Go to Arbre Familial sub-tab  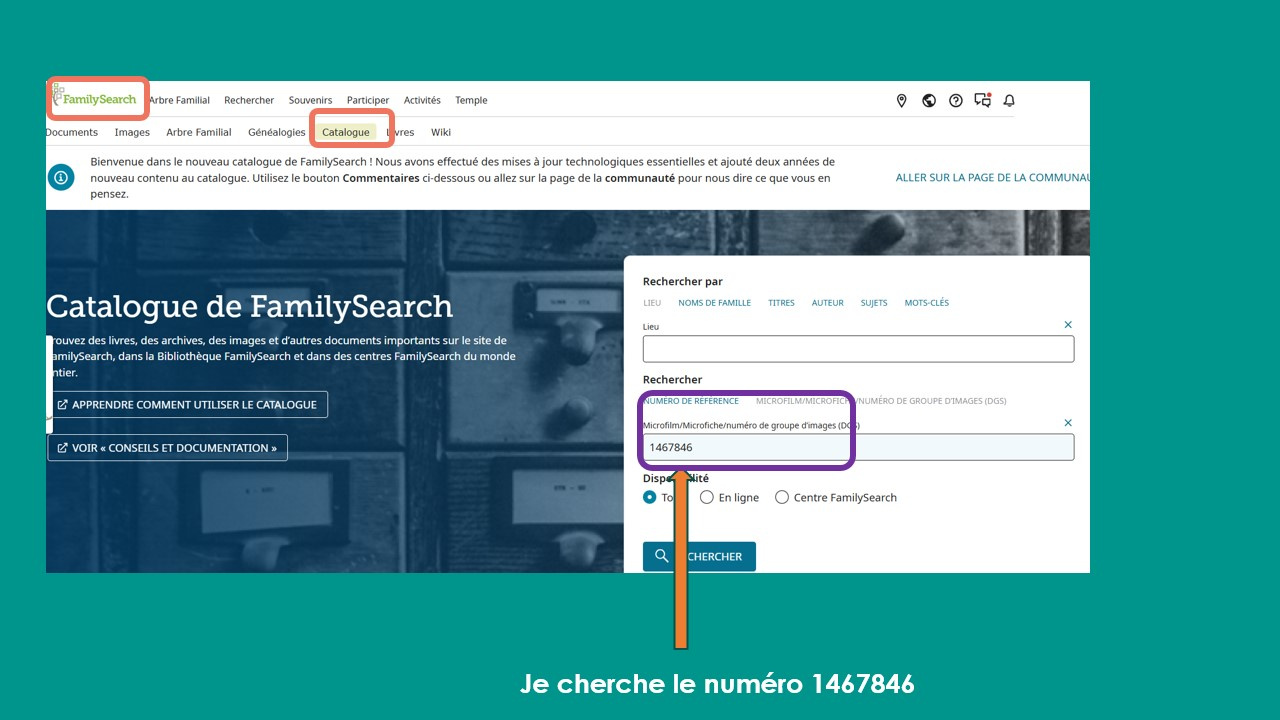[199, 132]
